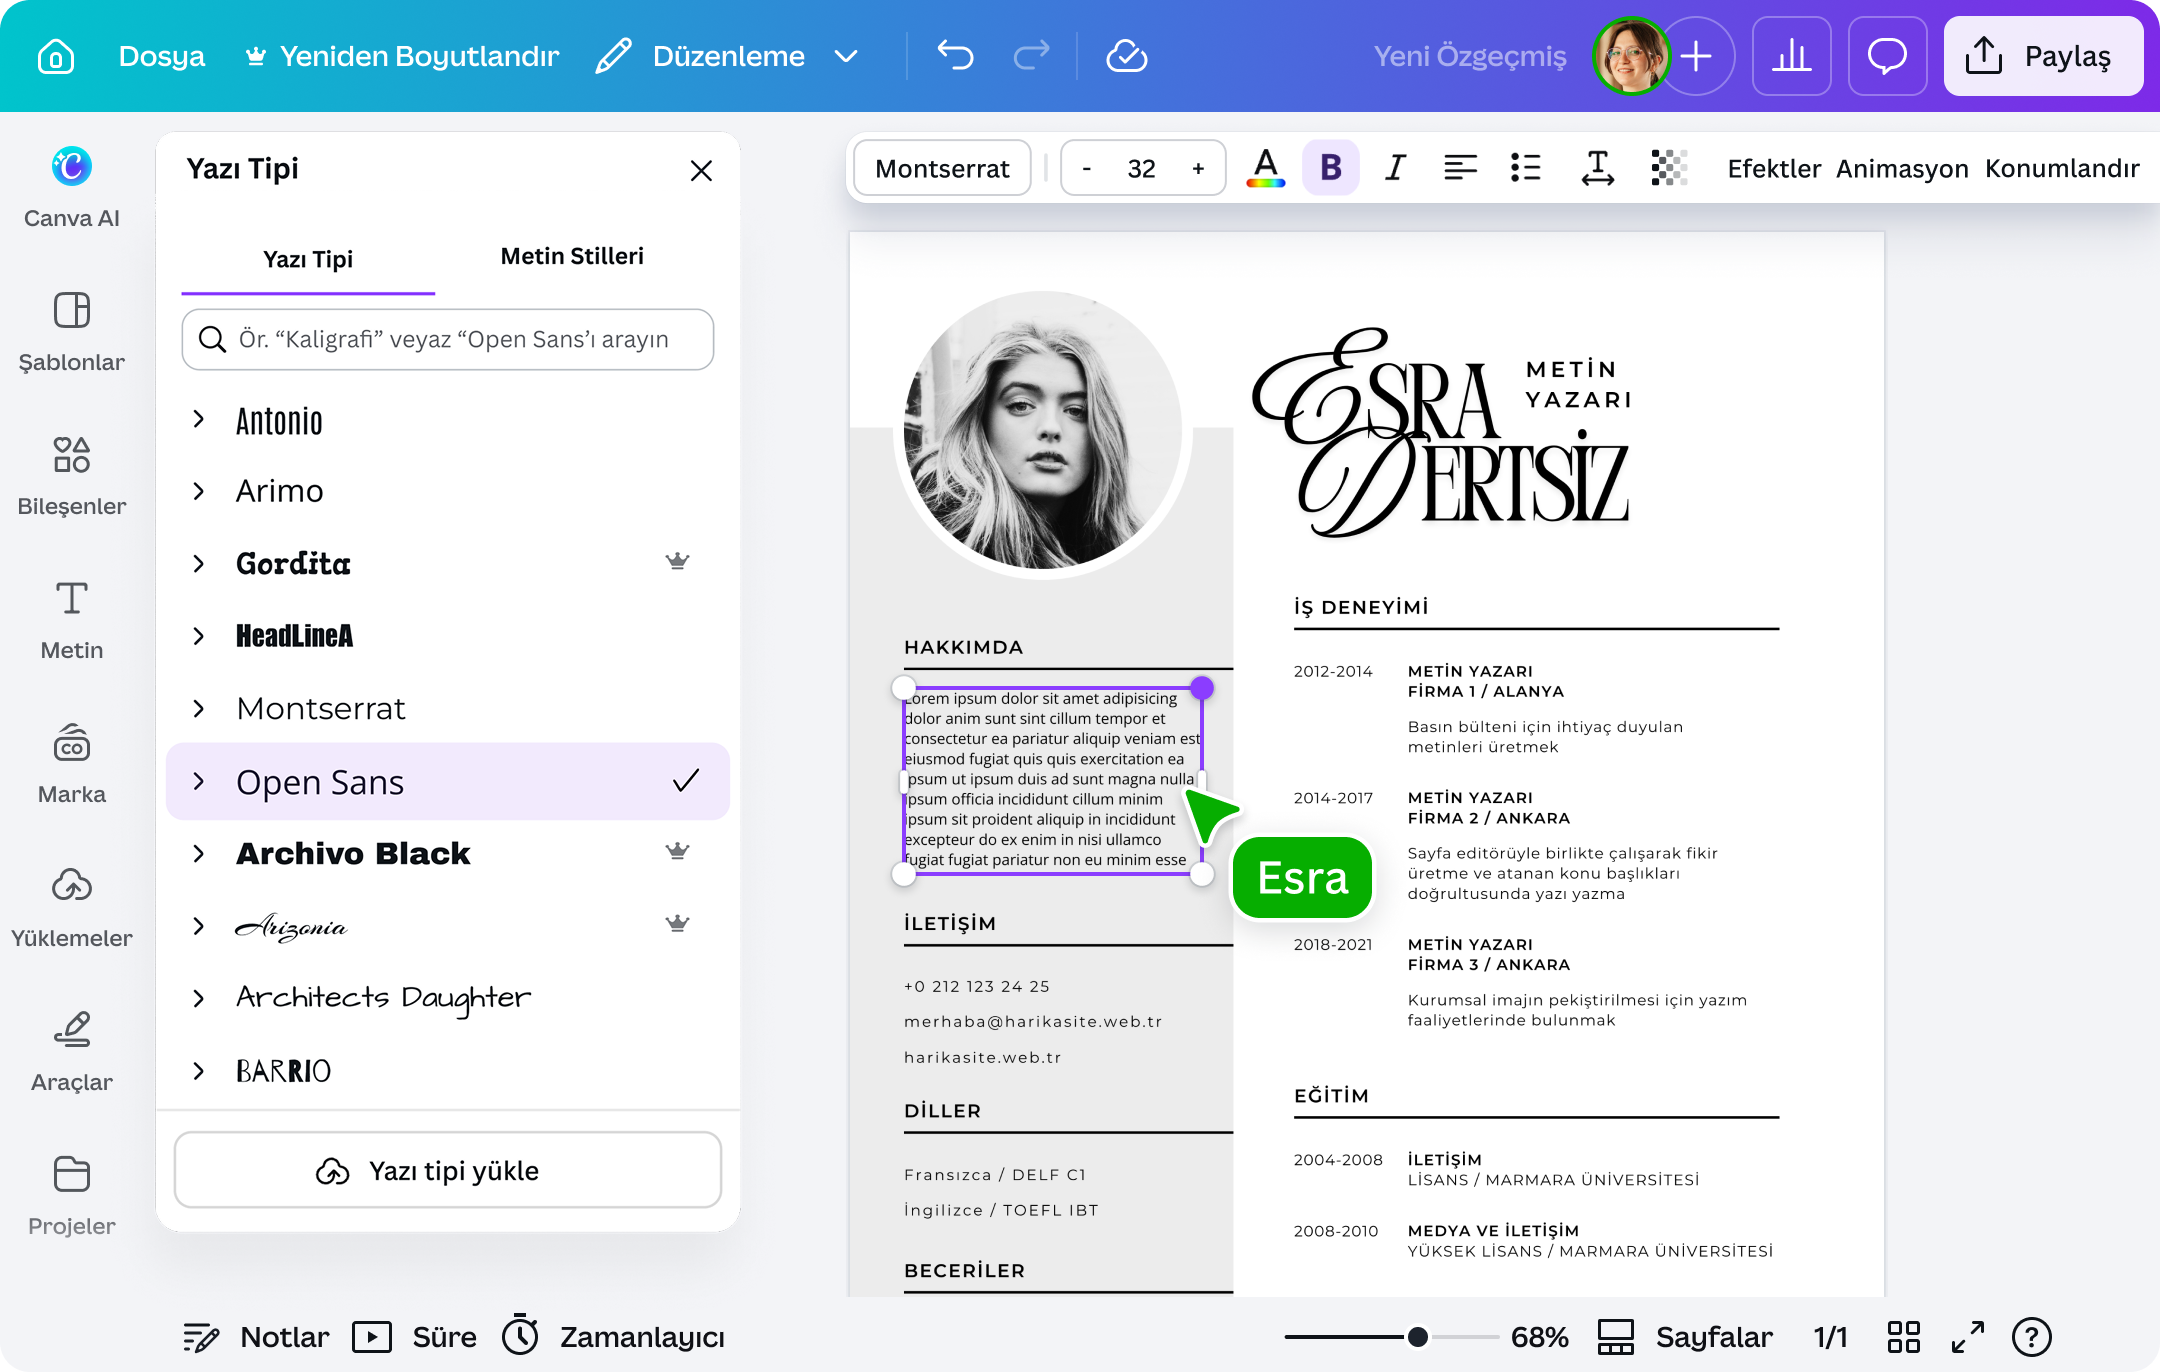Open the analytics chart icon
This screenshot has height=1372, width=2160.
1791,56
